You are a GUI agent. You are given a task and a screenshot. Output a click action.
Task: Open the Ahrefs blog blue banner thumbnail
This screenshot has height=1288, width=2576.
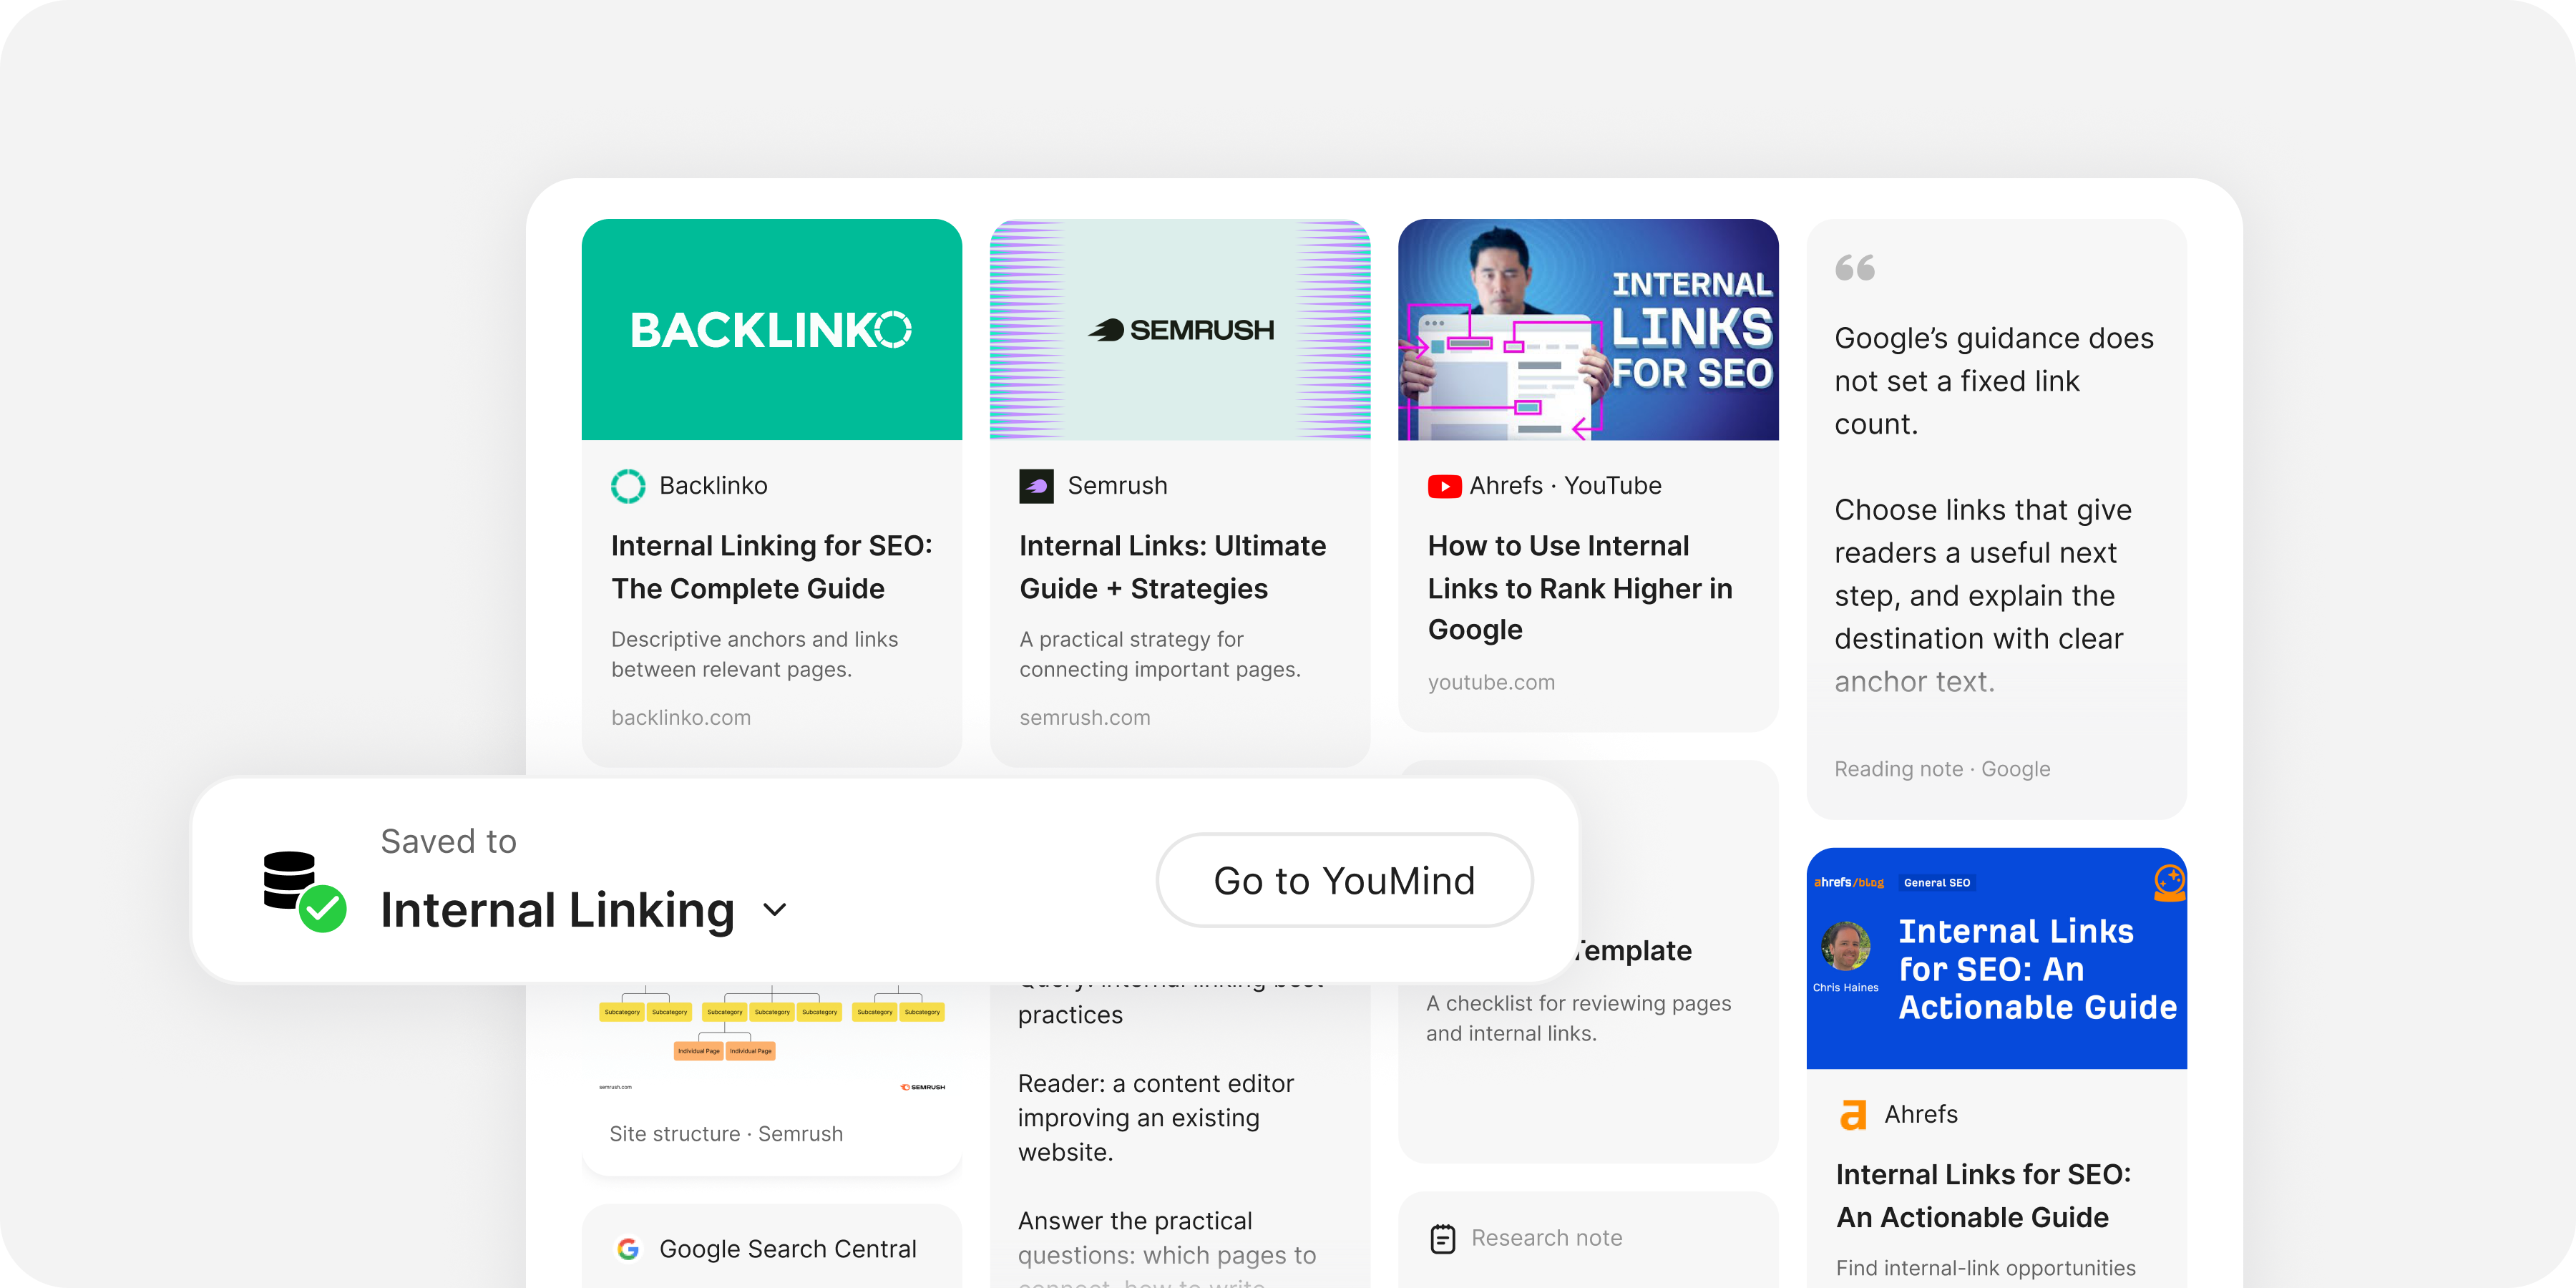1996,958
